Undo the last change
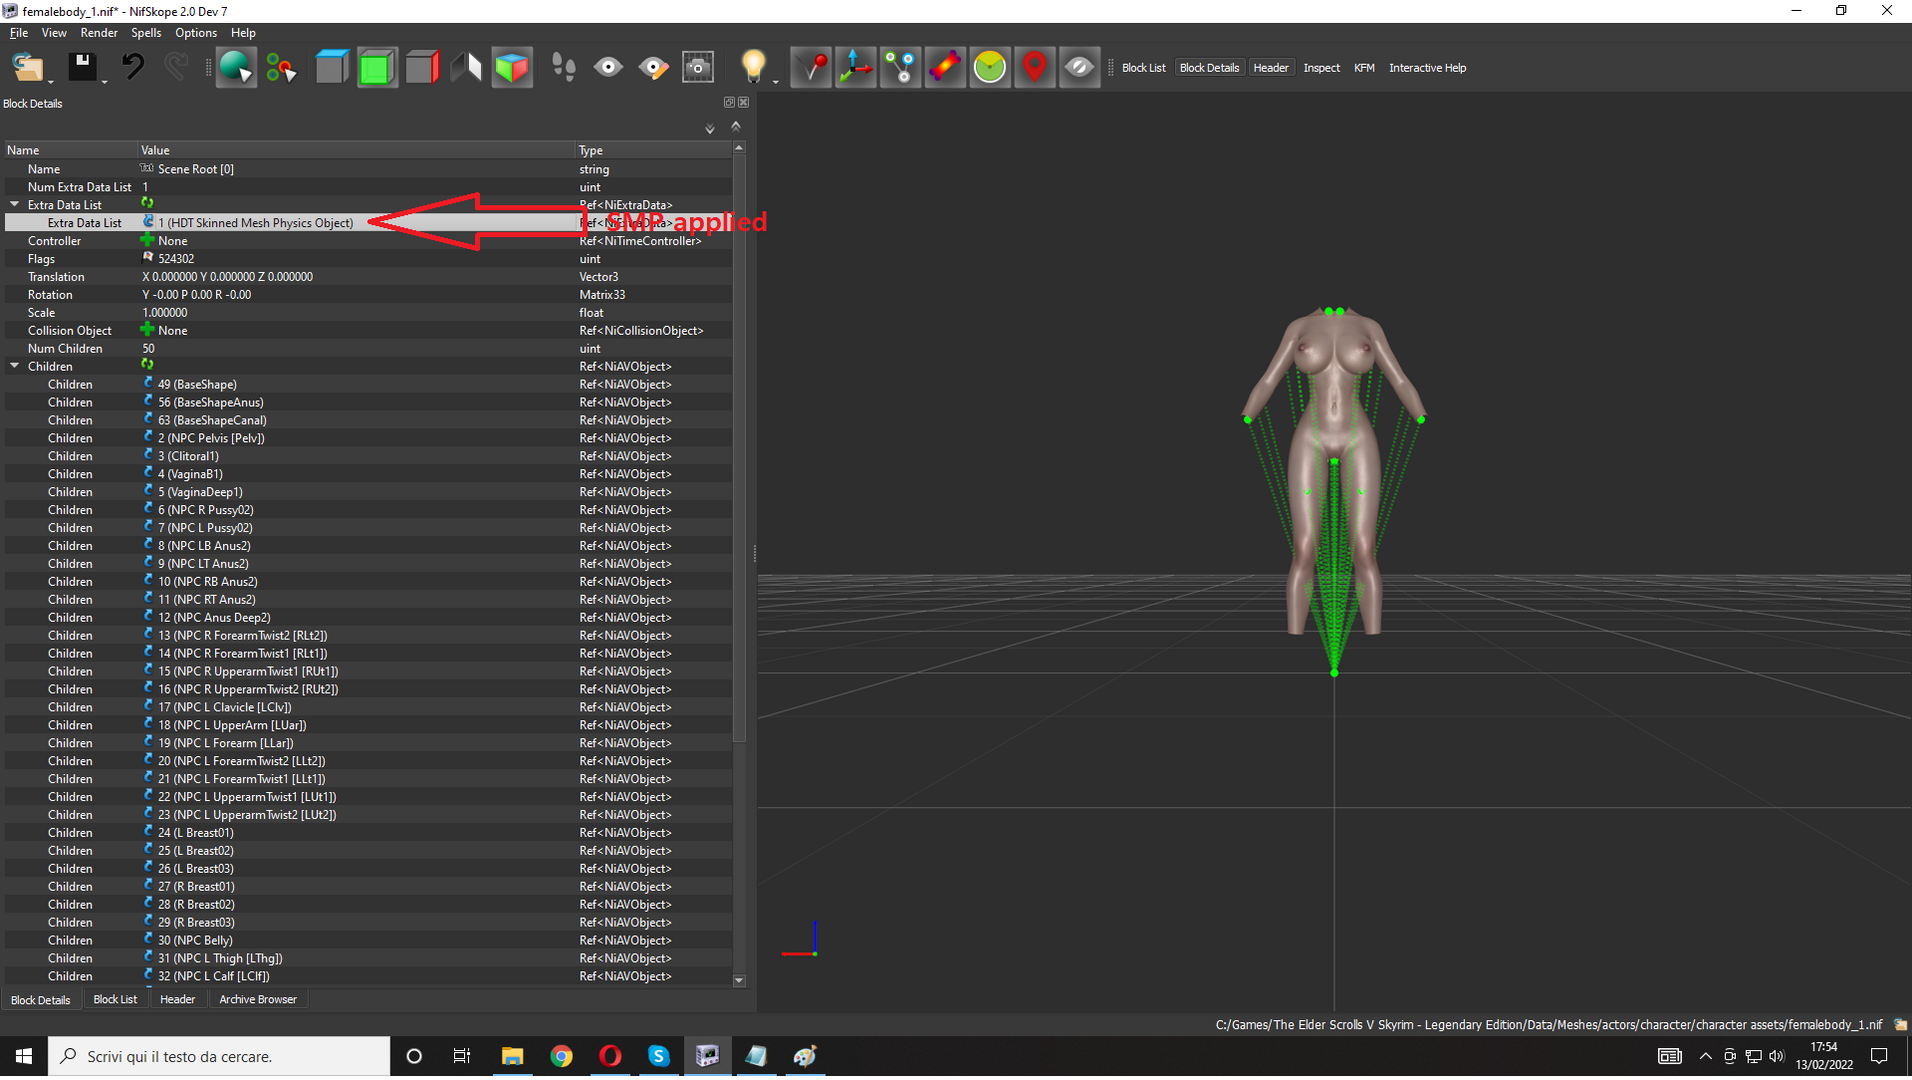This screenshot has width=1912, height=1080. click(x=132, y=67)
